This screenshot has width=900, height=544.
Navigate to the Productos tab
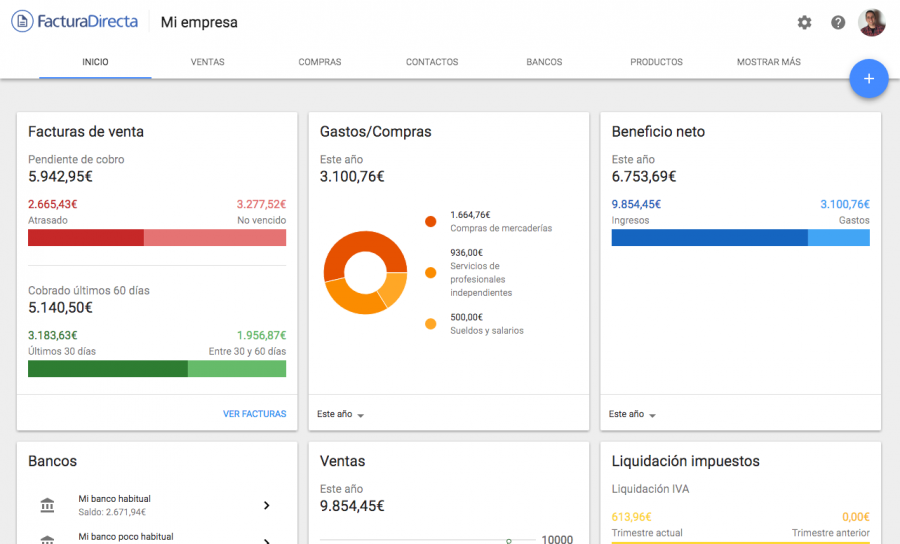[x=656, y=62]
